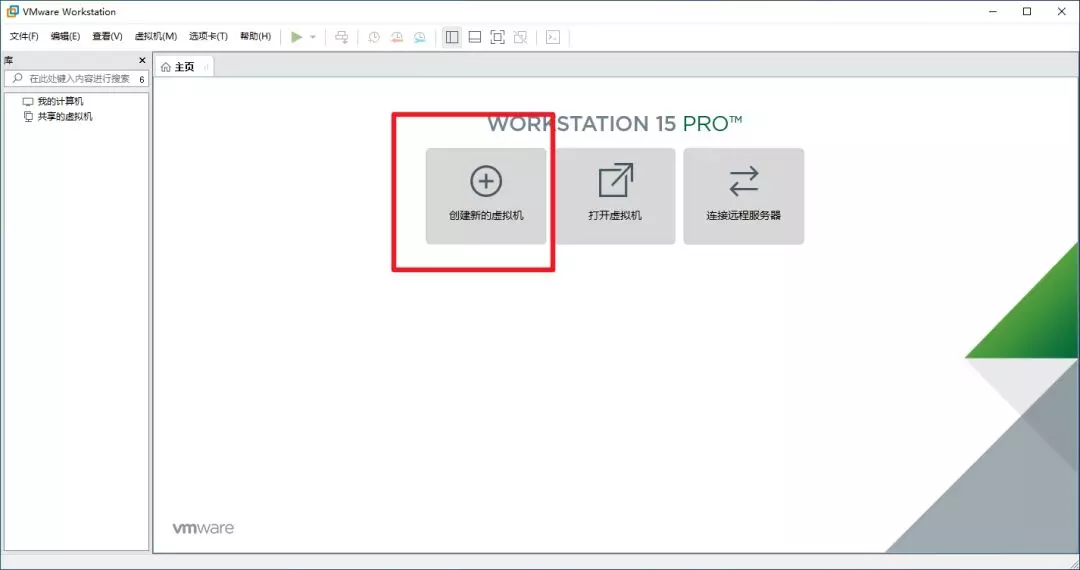Image resolution: width=1080 pixels, height=570 pixels.
Task: Open the 虚拟机(M) menu
Action: tap(155, 37)
